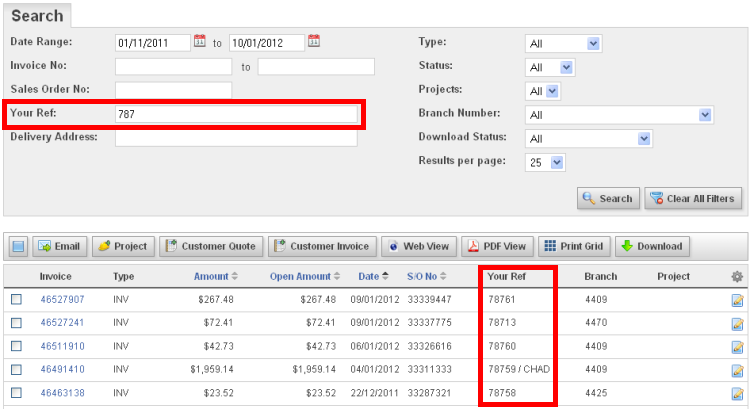The width and height of the screenshot is (750, 409).
Task: Click amount $1,959.14 in Amount column
Action: 212,369
